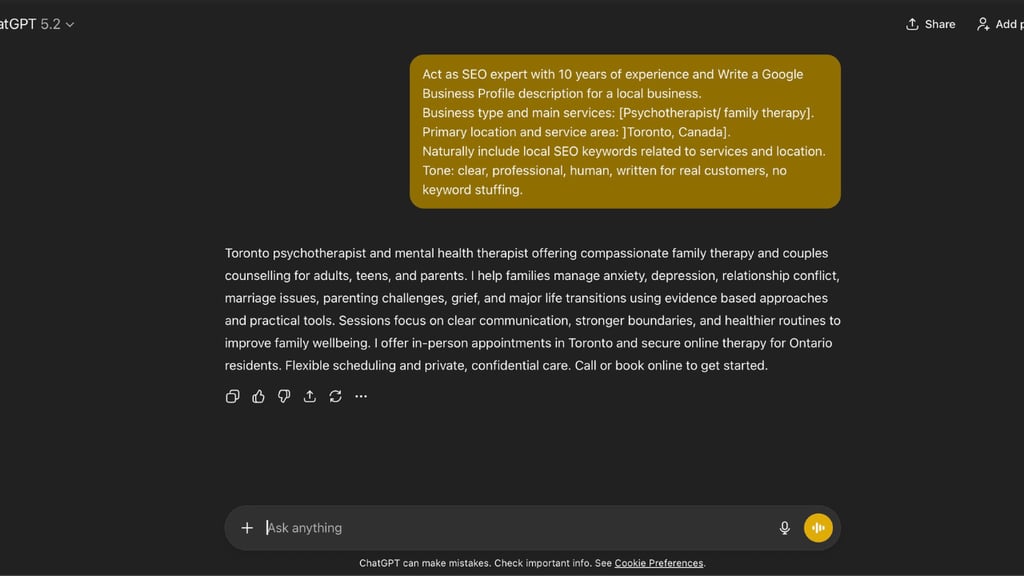Click share icon below the response

coord(310,396)
